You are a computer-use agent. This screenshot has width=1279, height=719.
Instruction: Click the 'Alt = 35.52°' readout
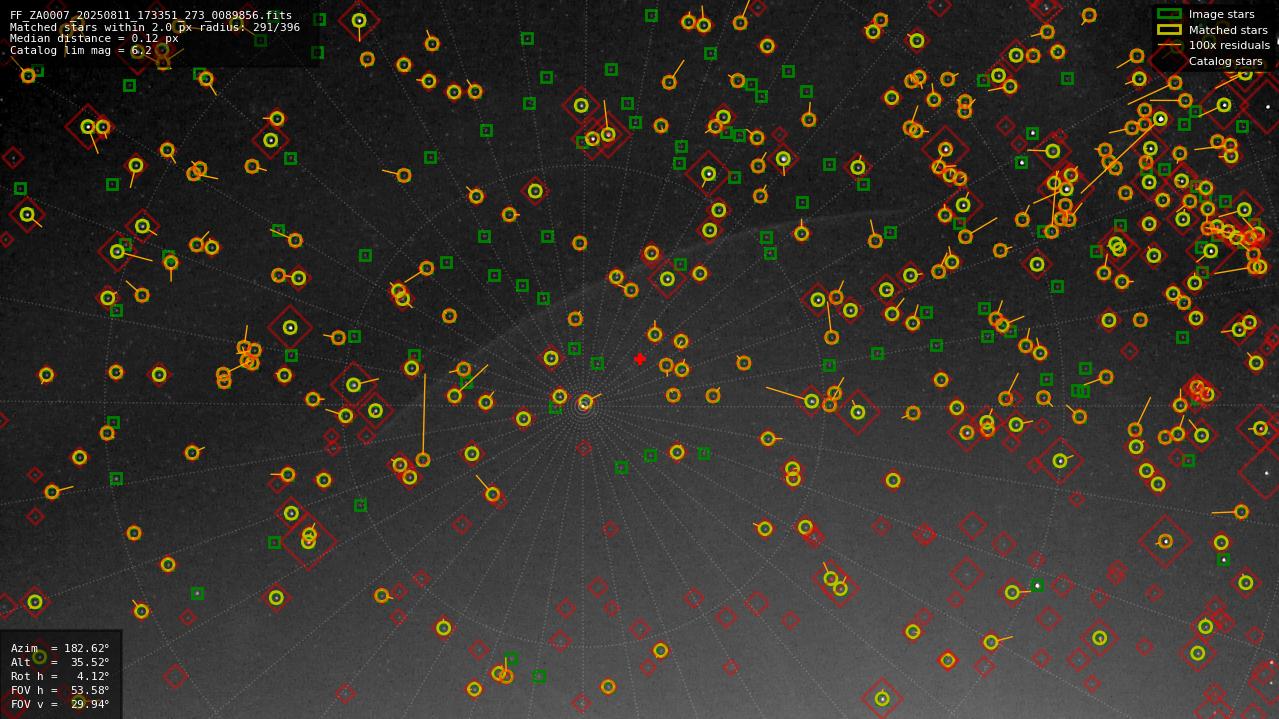[x=60, y=662]
